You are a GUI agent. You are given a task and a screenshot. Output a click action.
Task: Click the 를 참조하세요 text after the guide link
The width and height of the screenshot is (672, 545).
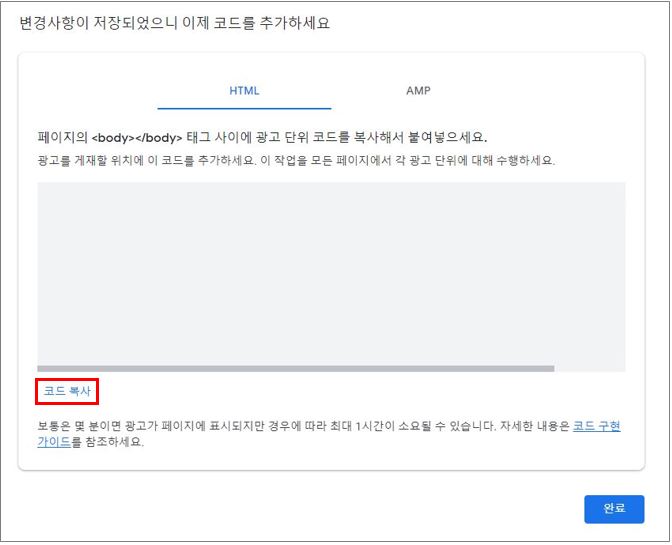[108, 442]
